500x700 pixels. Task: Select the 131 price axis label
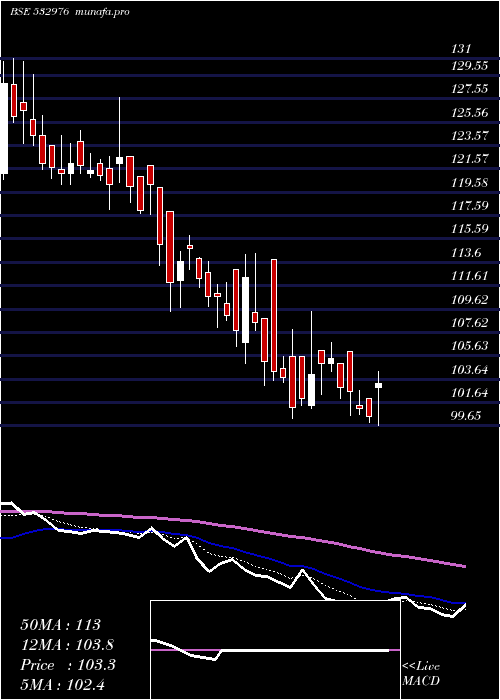click(x=461, y=49)
